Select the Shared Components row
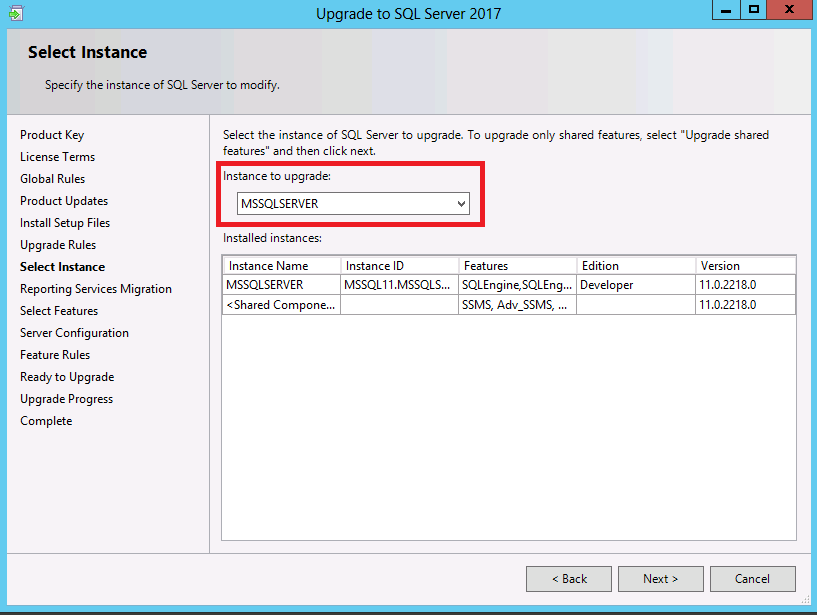Screen dimensions: 817x615 coord(509,304)
